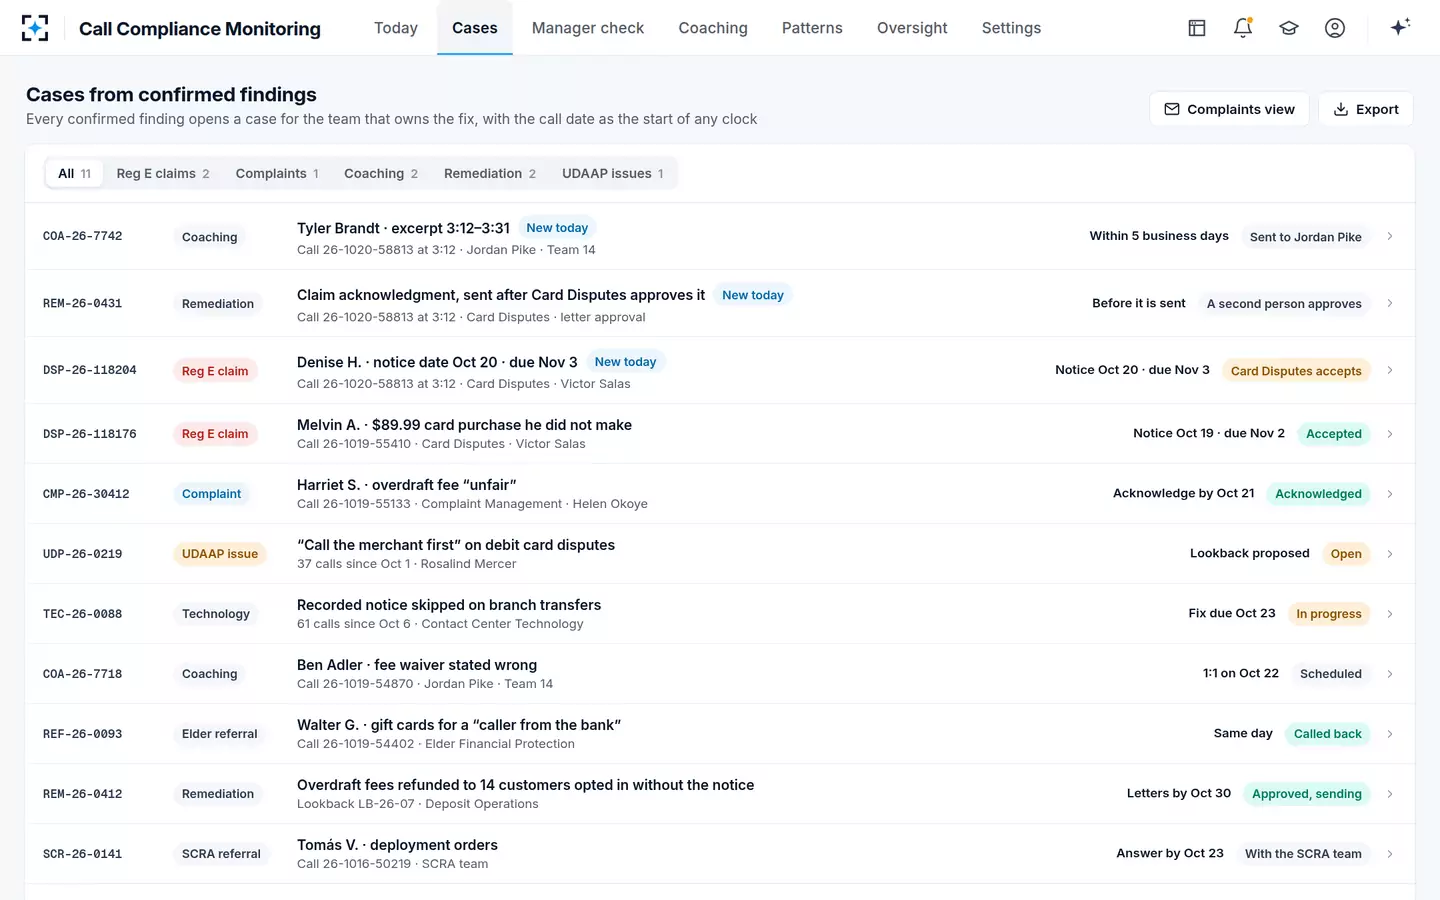The image size is (1440, 900).
Task: Expand case COA-26-7742 with its chevron
Action: (1390, 237)
